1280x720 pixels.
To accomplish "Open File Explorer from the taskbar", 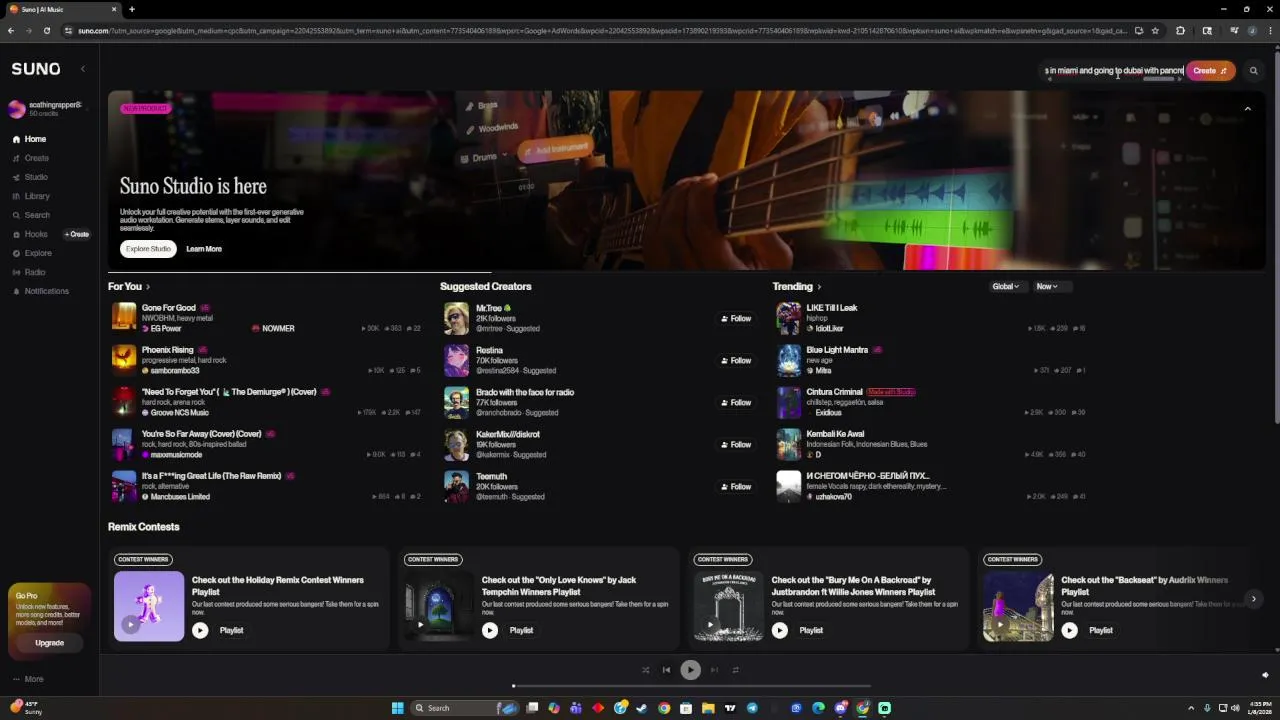I will pos(708,708).
